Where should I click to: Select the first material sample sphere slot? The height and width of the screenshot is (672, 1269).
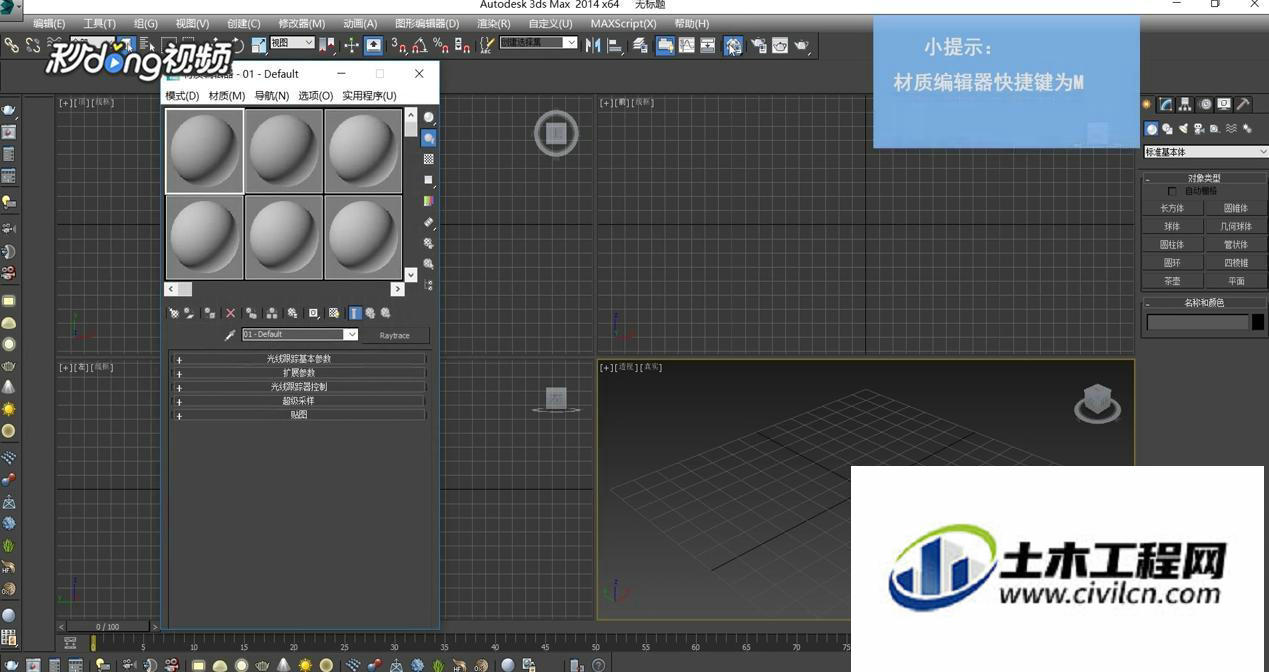pos(204,151)
